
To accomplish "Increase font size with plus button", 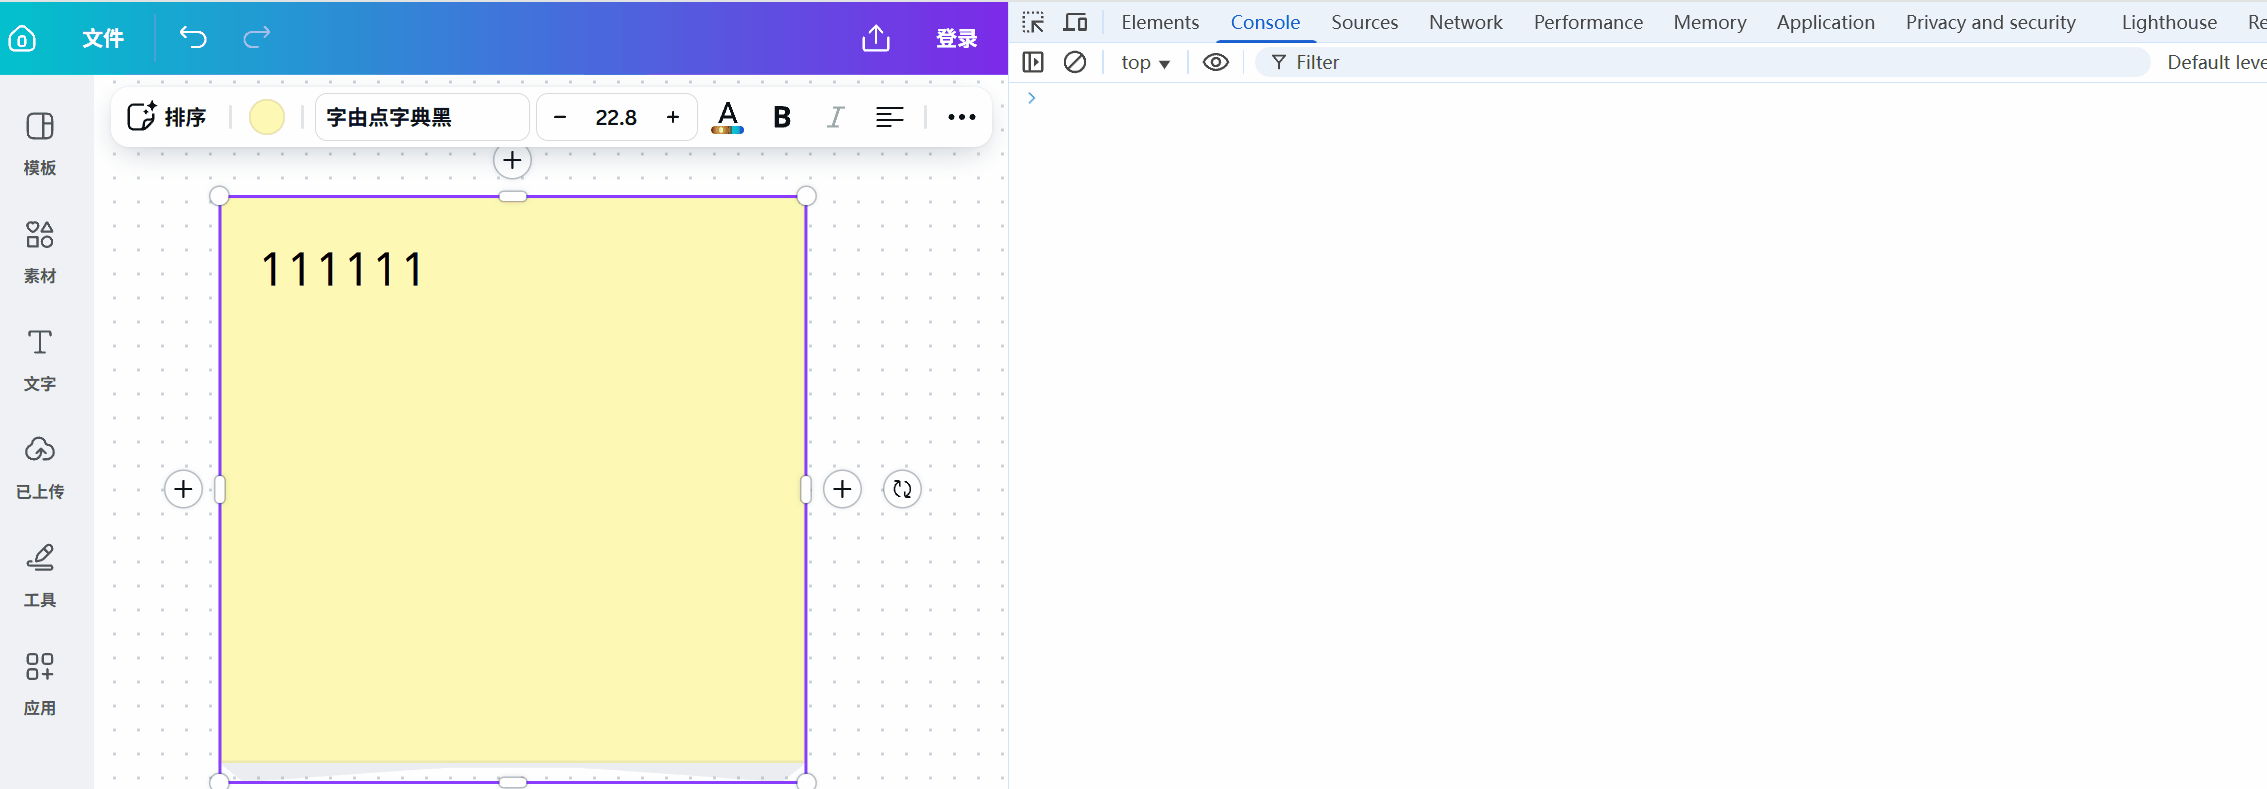I will 673,117.
